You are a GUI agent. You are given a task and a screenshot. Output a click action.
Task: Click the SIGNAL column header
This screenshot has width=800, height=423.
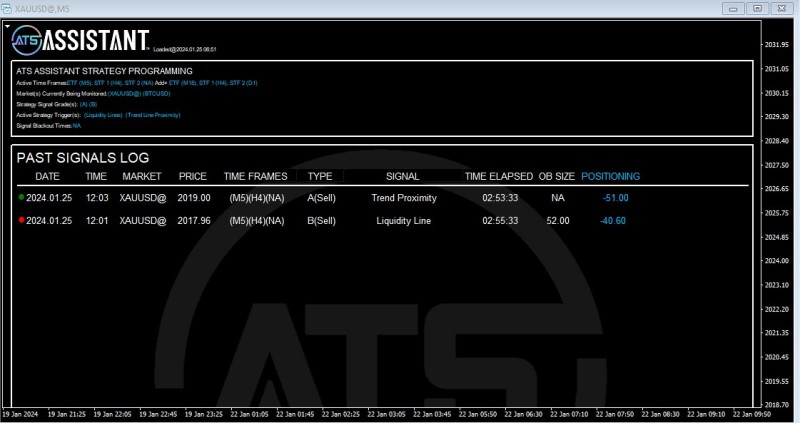pos(403,177)
